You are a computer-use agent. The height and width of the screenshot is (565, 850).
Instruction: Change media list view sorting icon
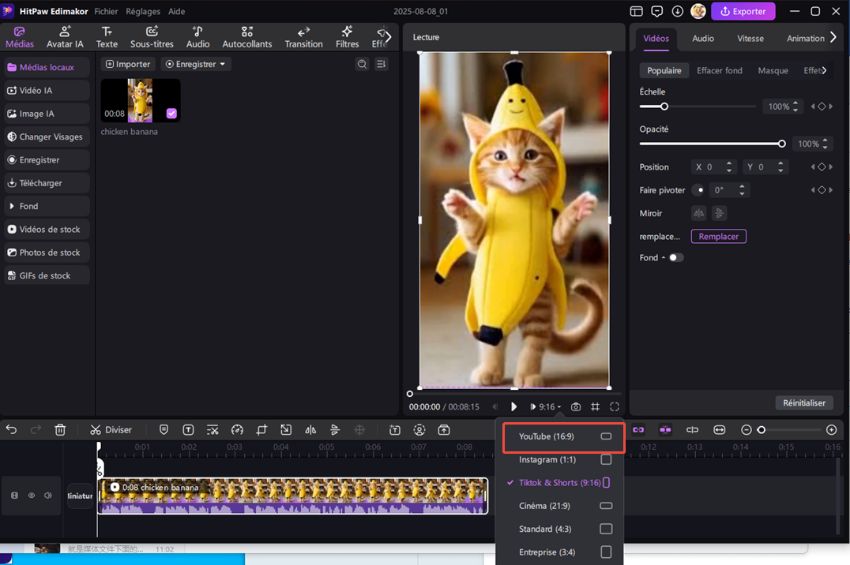[381, 64]
